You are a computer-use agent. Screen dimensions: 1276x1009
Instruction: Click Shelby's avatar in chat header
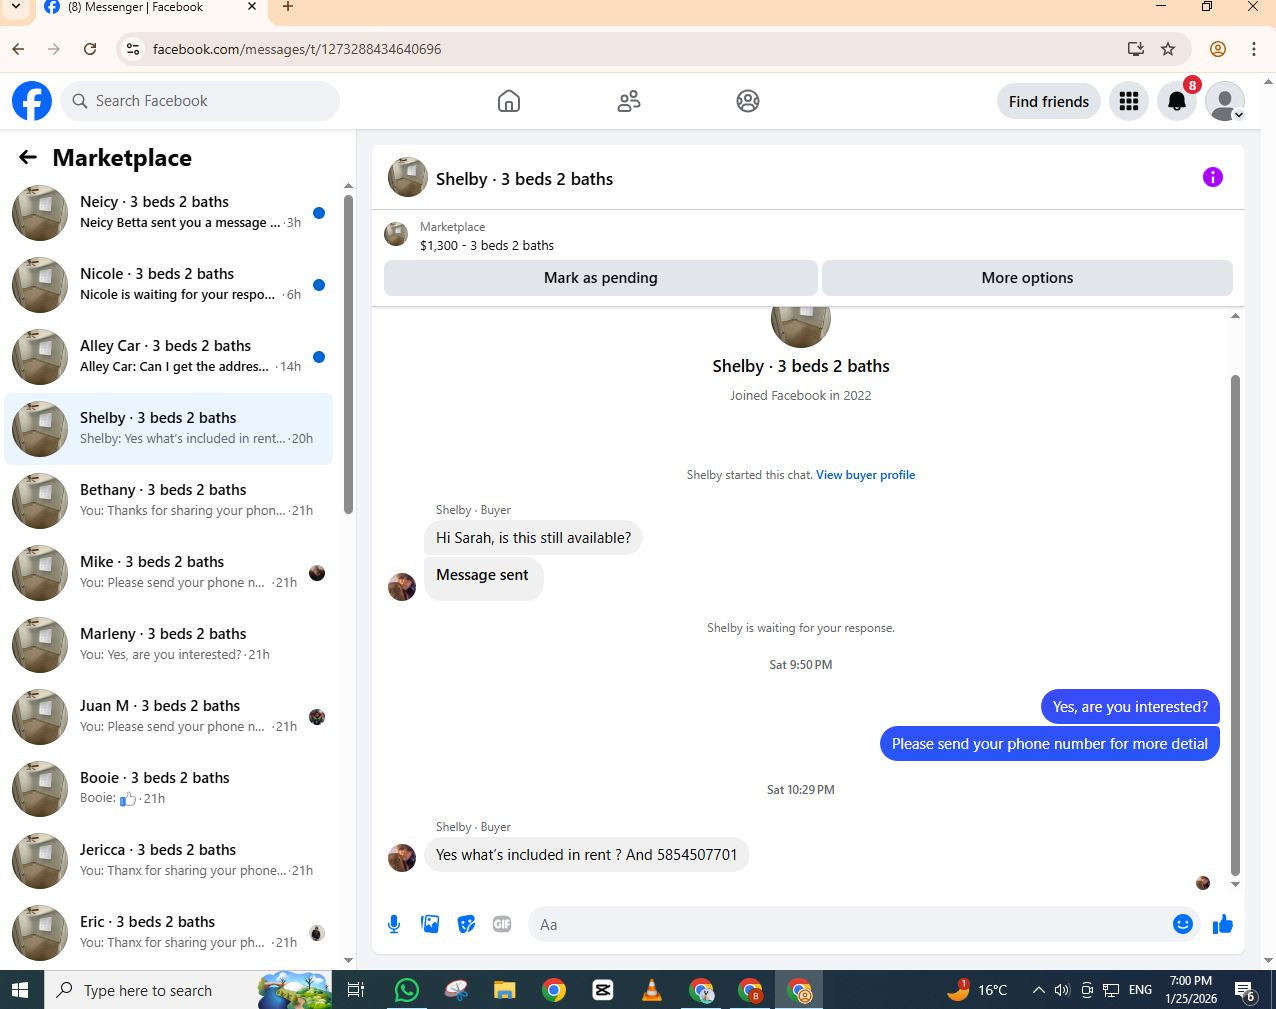(408, 178)
